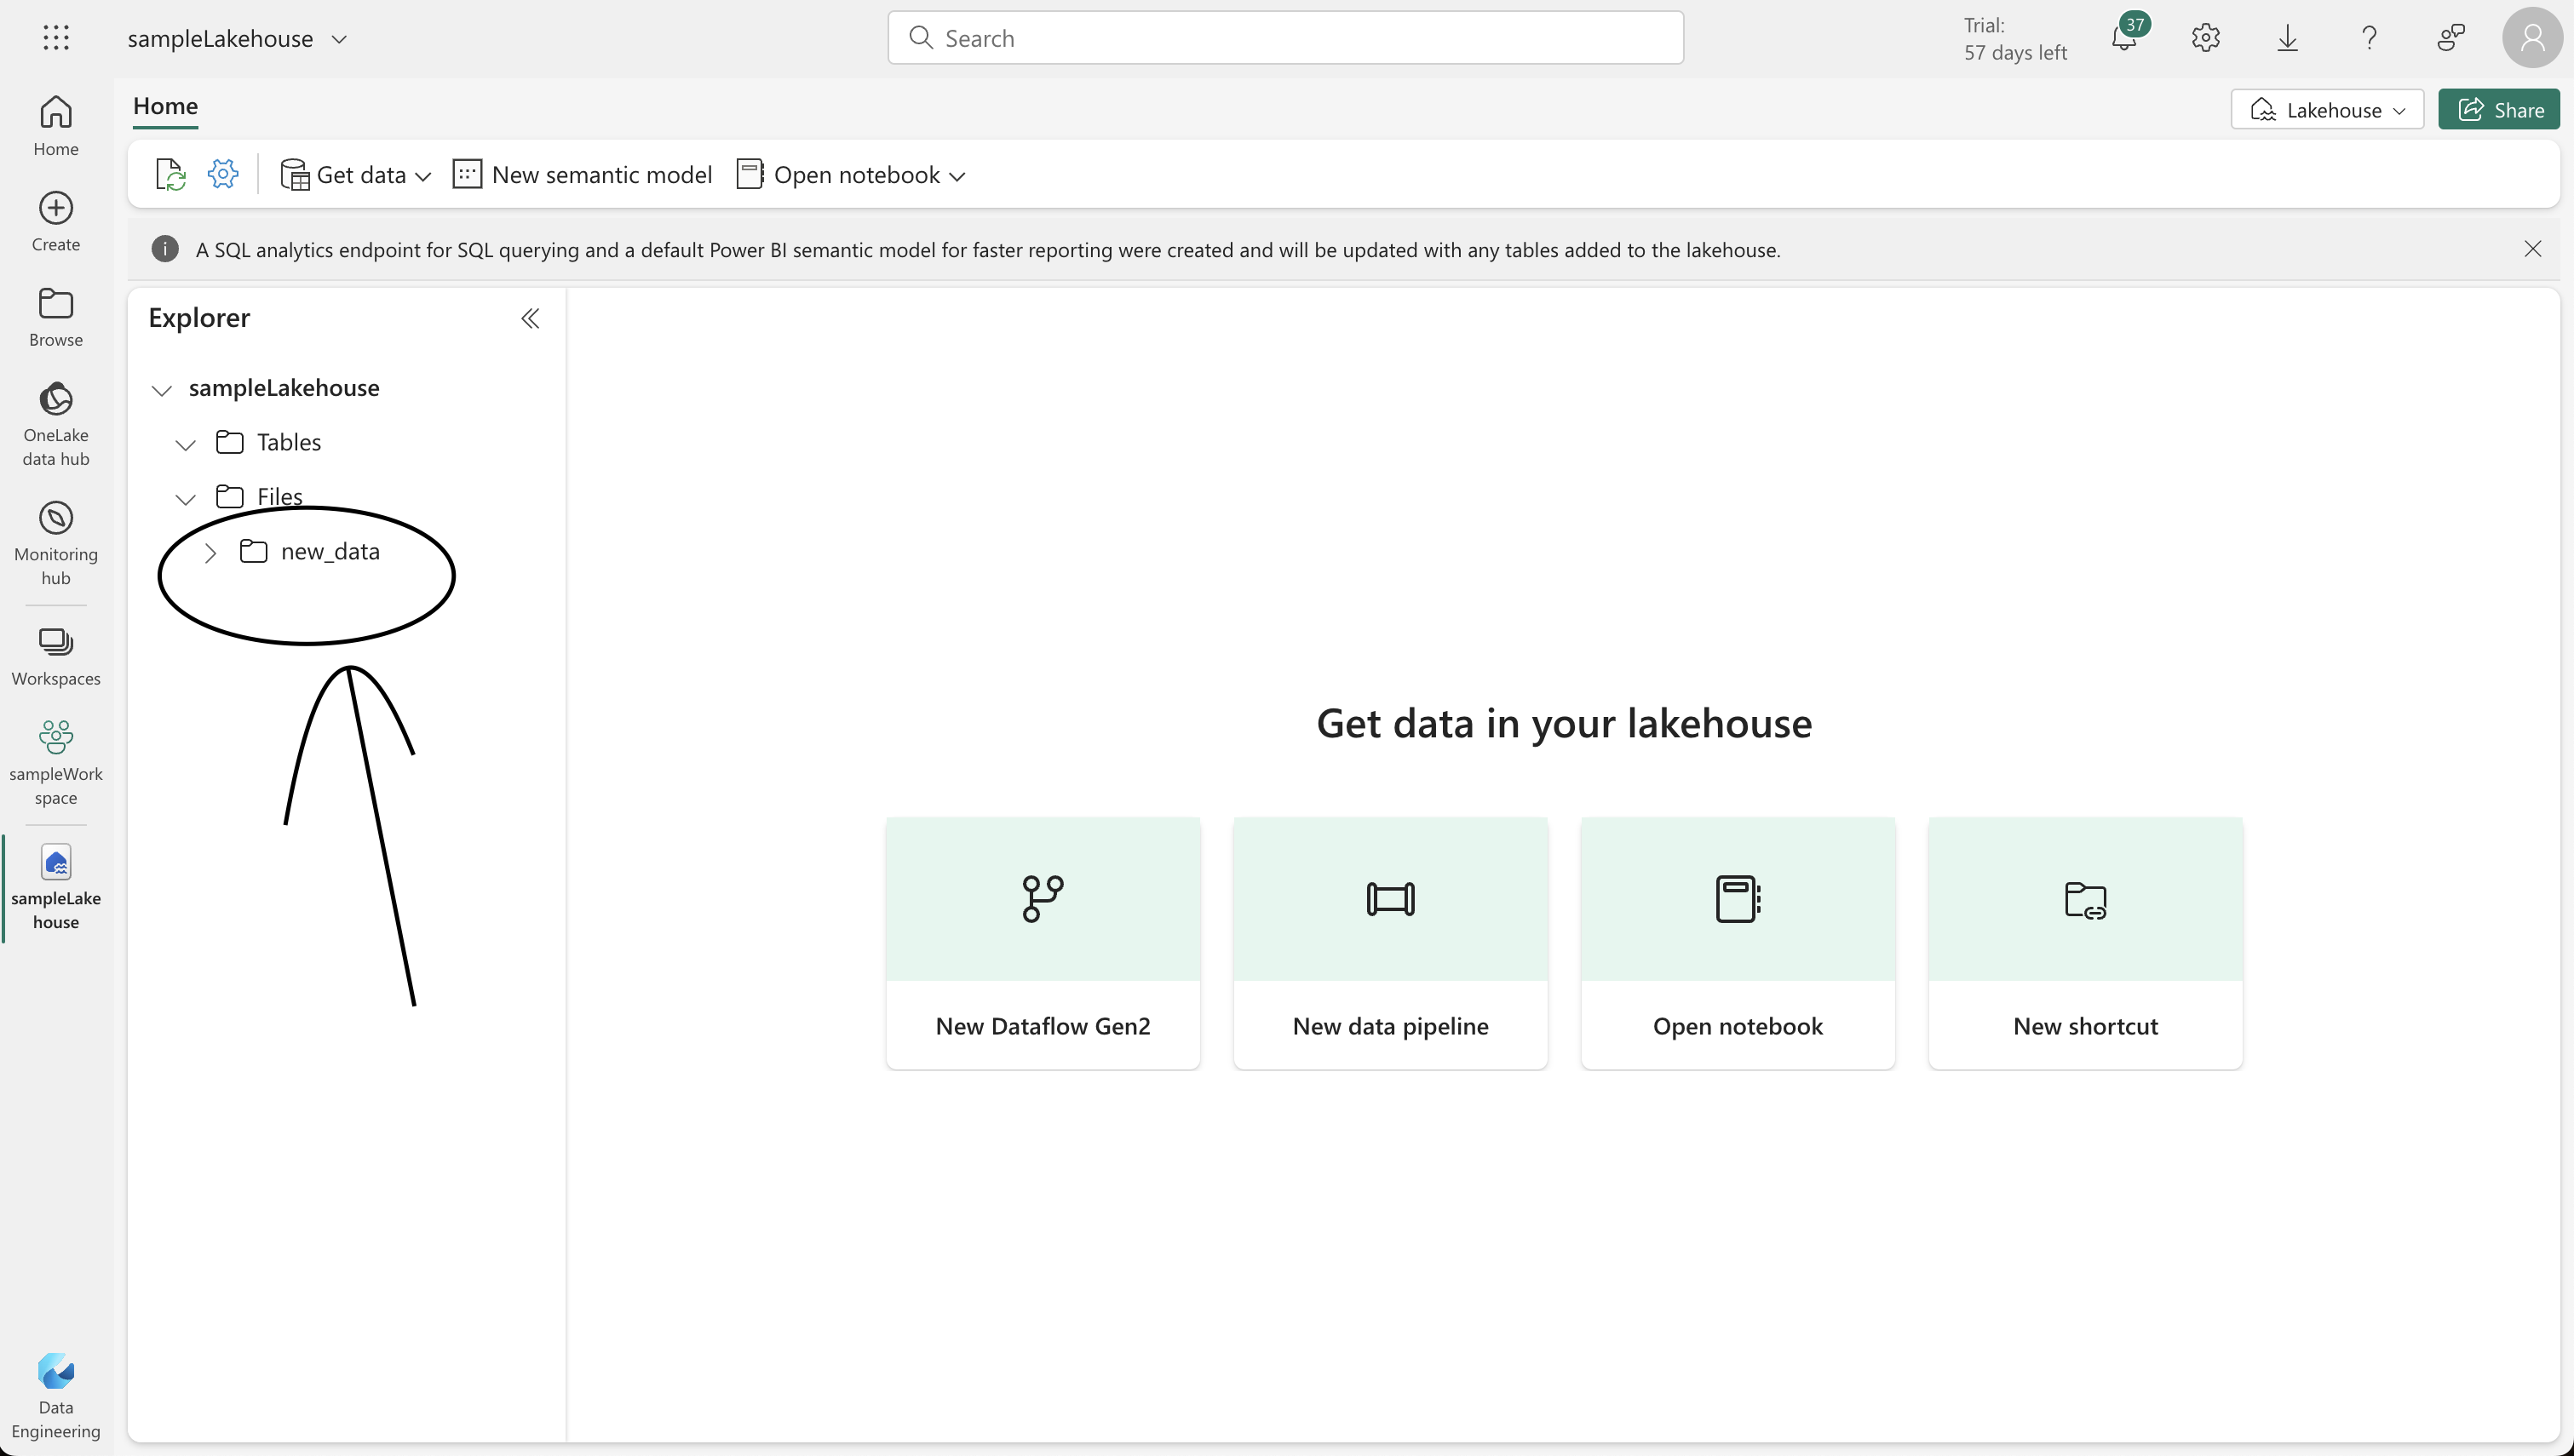Click New semantic model
This screenshot has height=1456, width=2574.
(582, 175)
